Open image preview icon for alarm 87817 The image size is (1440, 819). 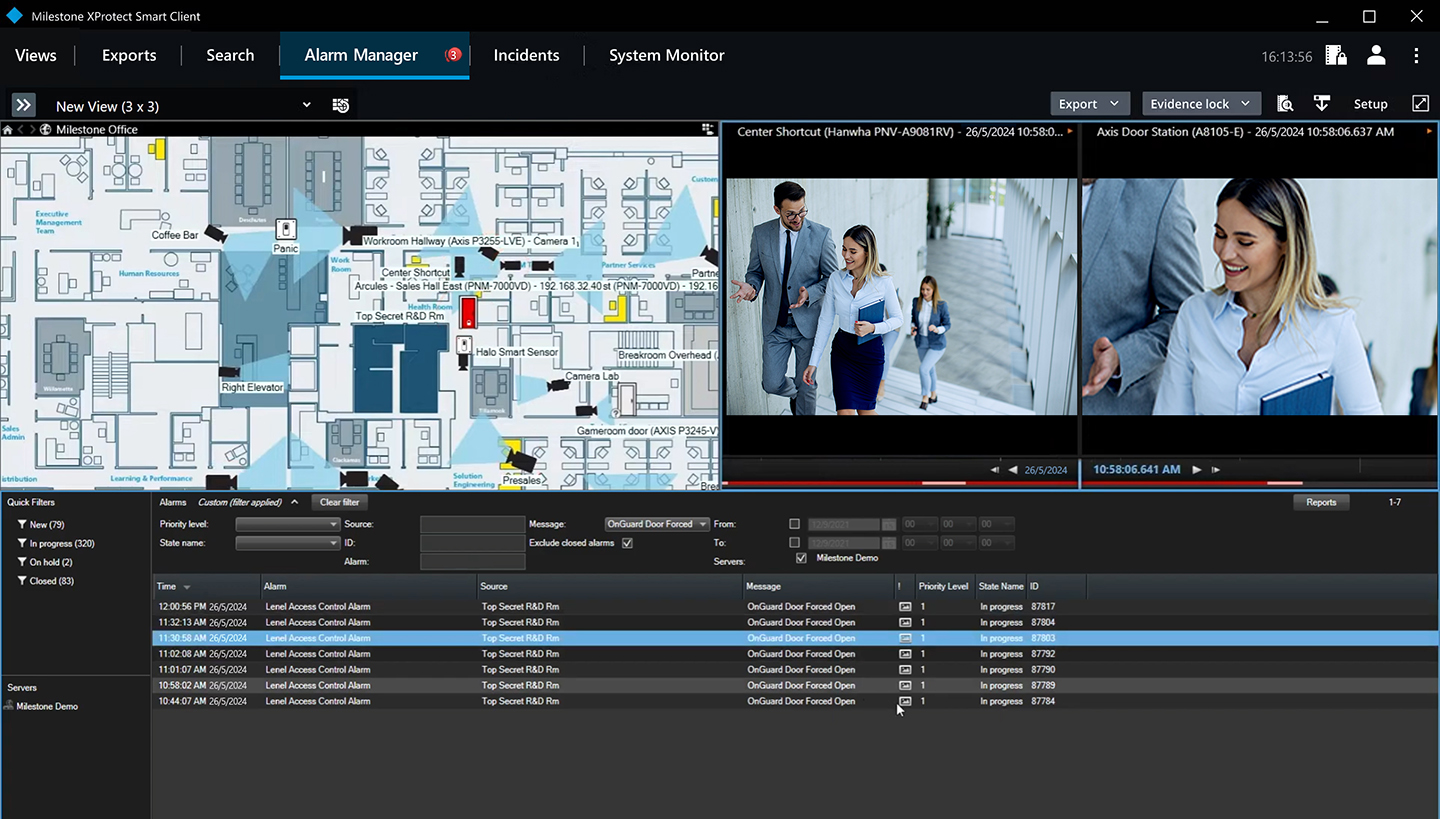(x=905, y=607)
